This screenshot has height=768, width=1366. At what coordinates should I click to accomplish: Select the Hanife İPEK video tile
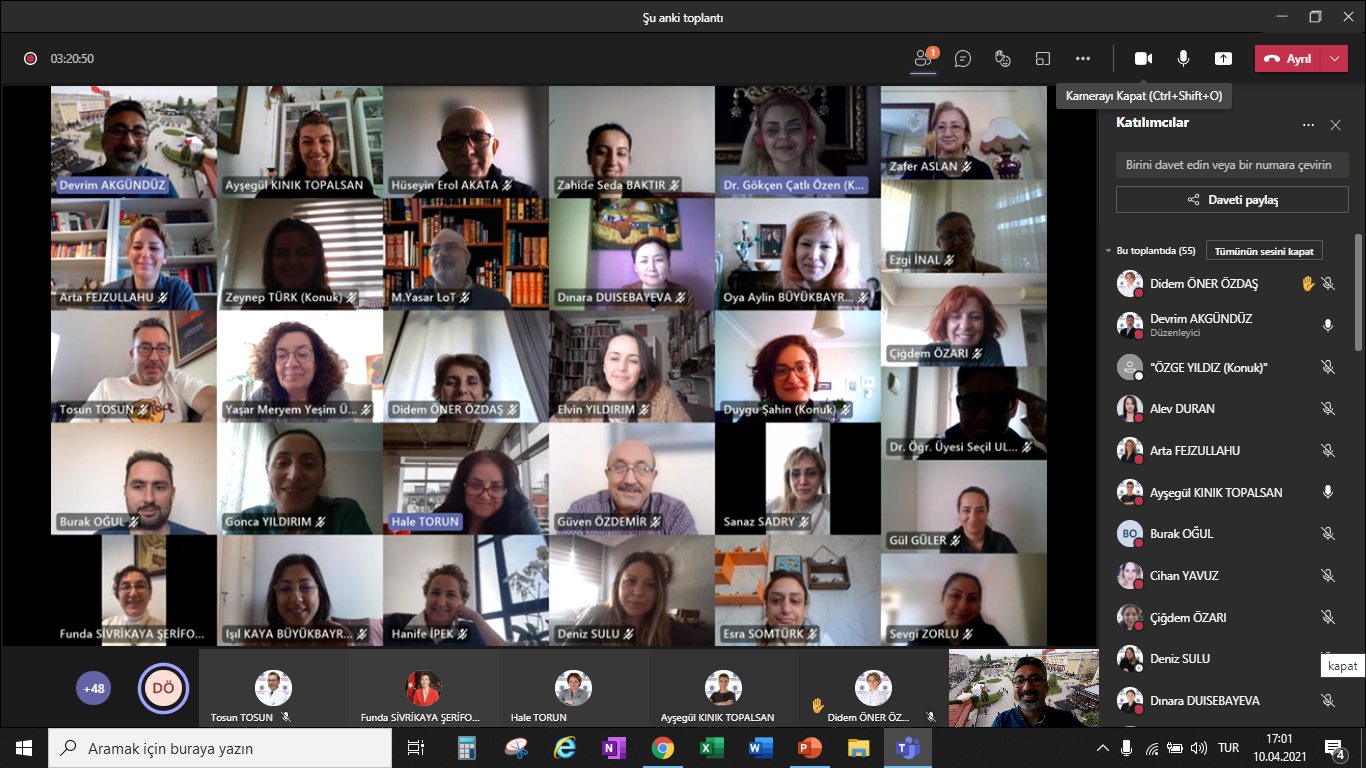click(x=466, y=590)
